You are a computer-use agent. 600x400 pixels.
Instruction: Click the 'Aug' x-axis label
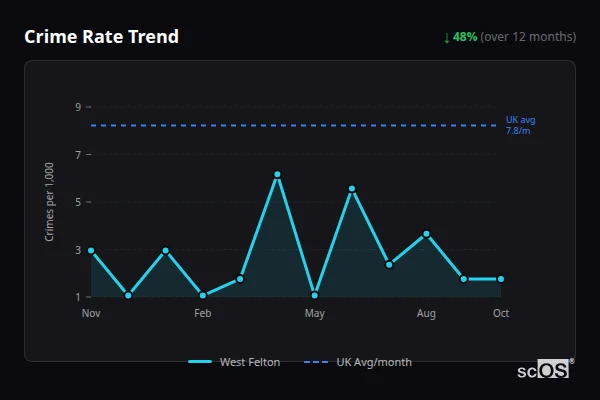click(x=426, y=313)
